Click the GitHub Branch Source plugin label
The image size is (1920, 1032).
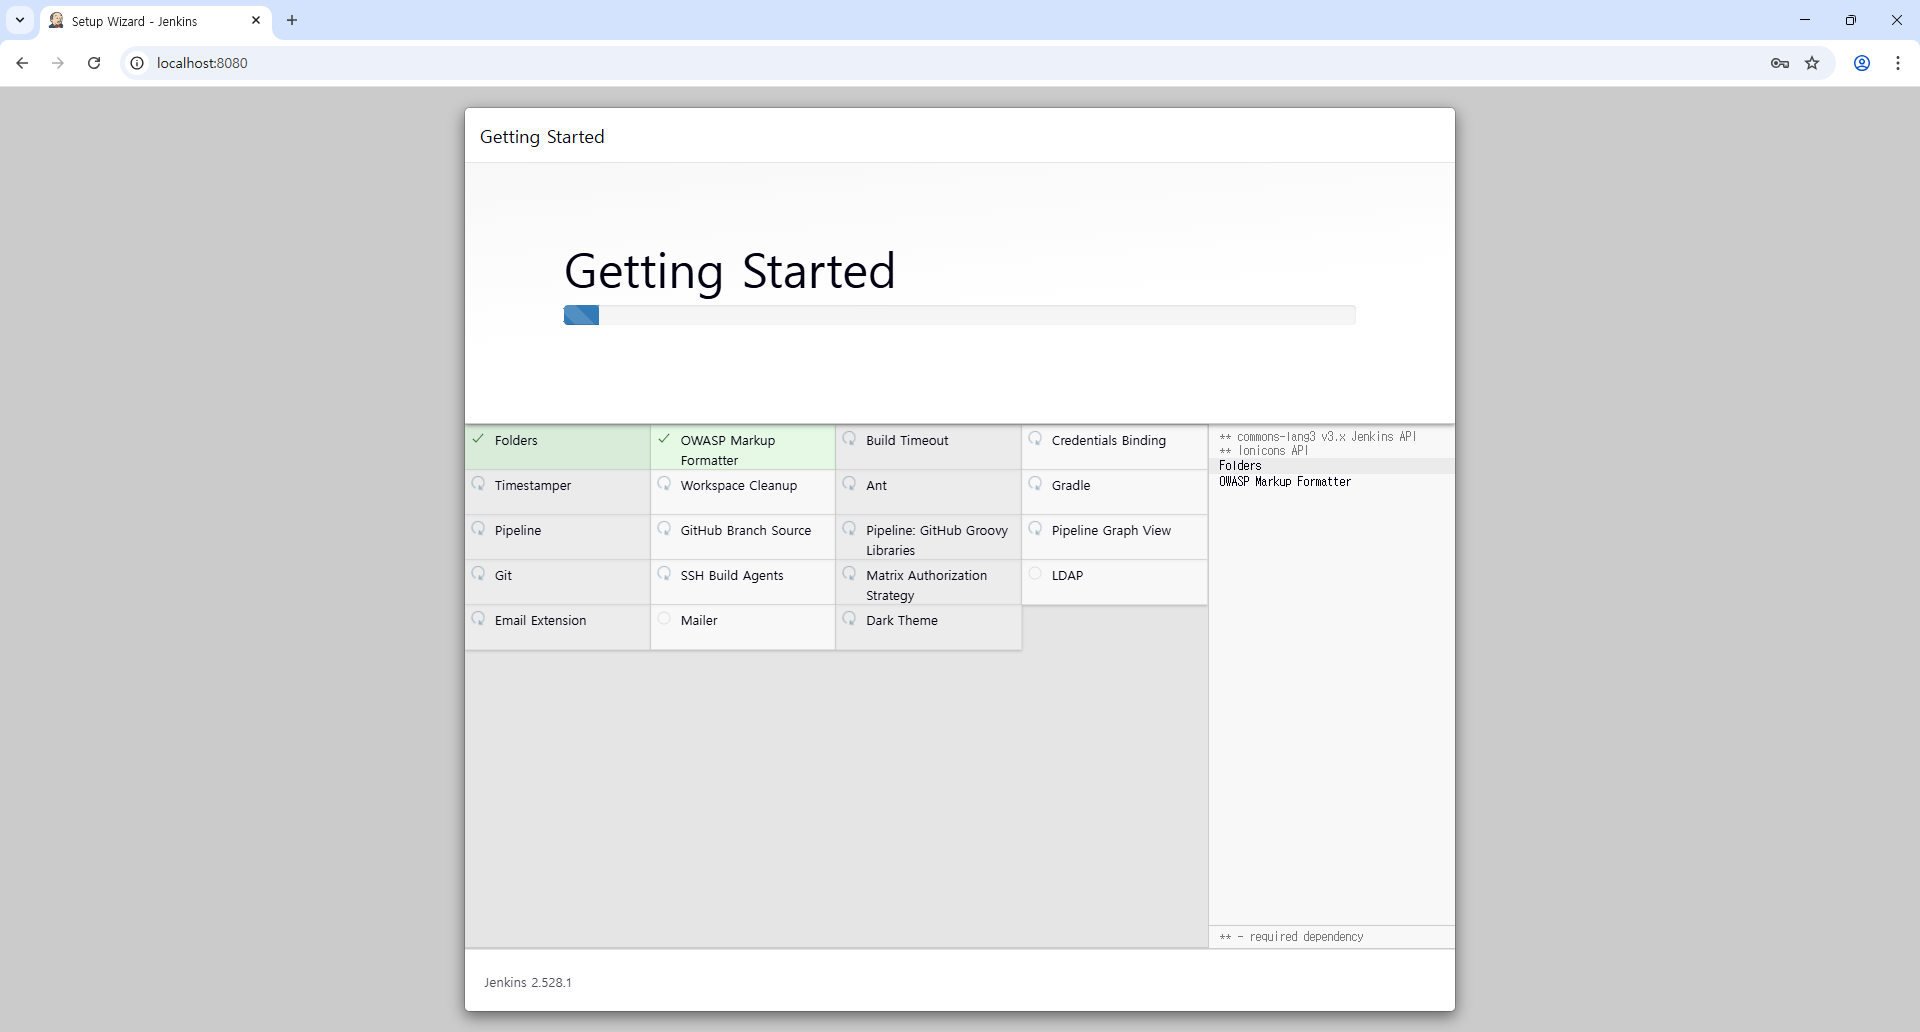[x=746, y=530]
